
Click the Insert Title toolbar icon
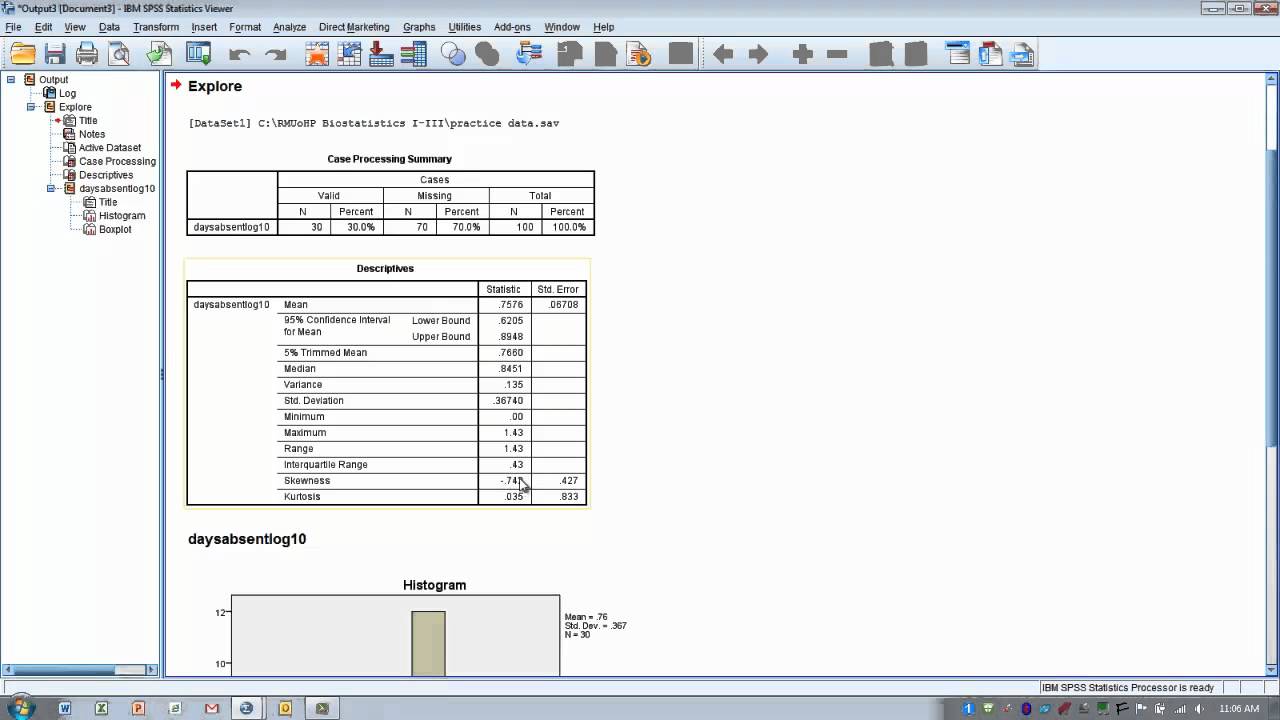click(990, 54)
